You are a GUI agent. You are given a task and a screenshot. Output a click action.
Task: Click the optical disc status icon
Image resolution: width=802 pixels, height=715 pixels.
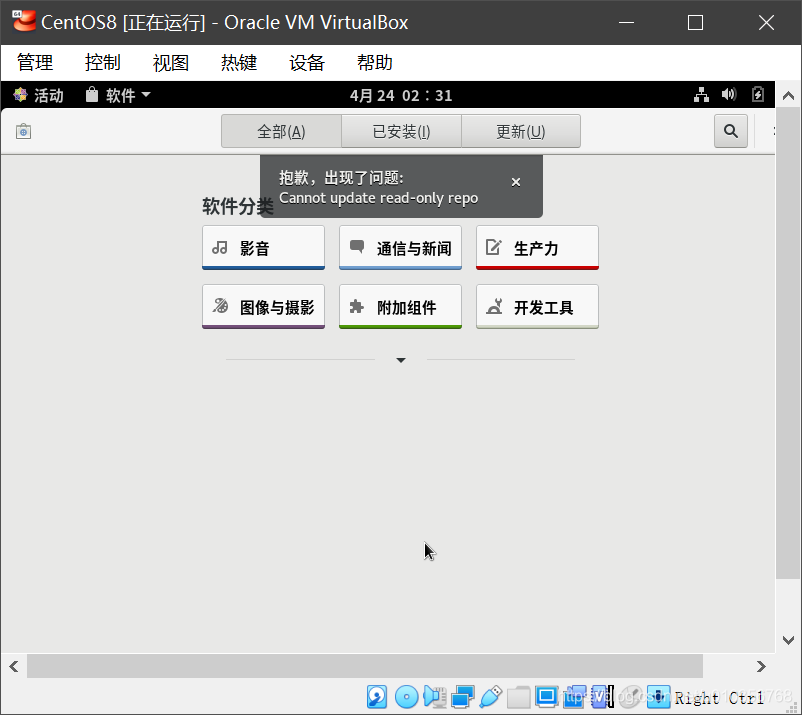tap(406, 697)
